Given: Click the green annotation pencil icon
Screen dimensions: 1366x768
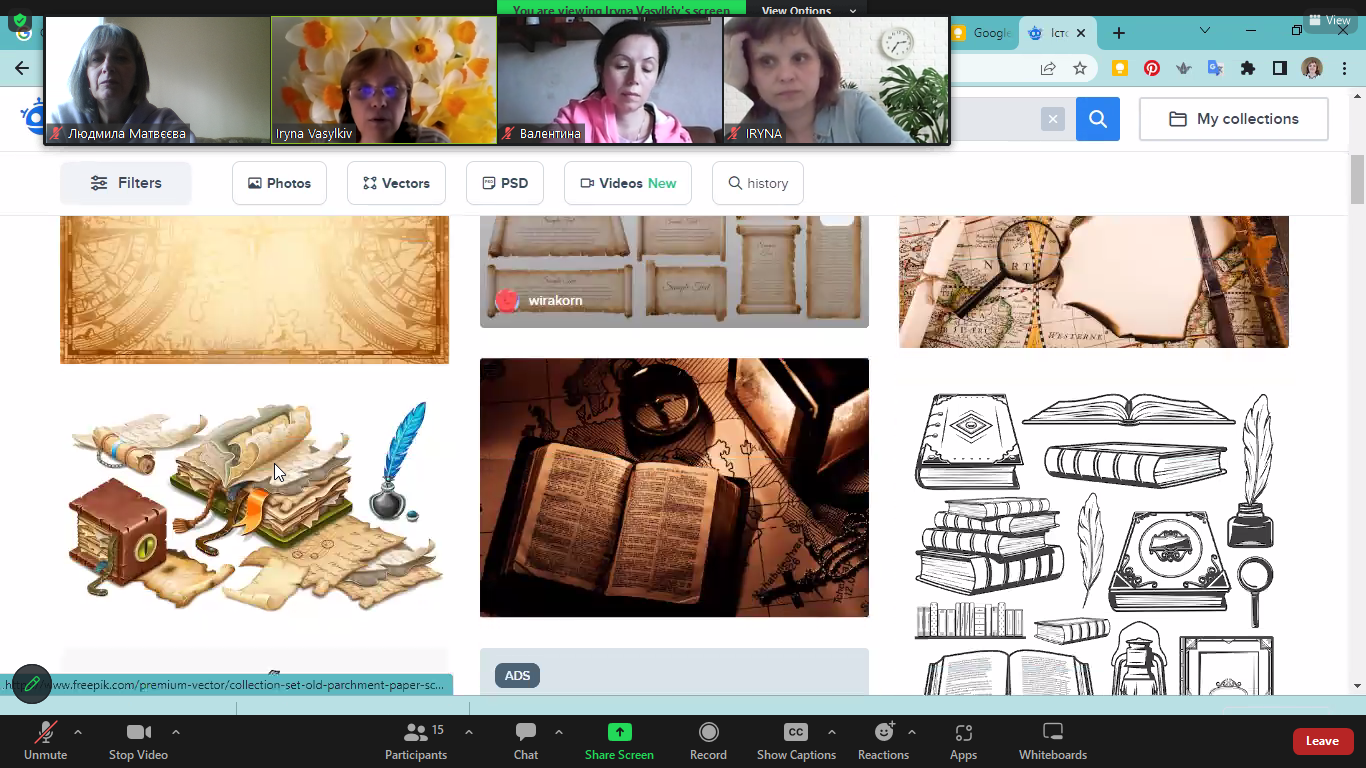Looking at the screenshot, I should 32,684.
